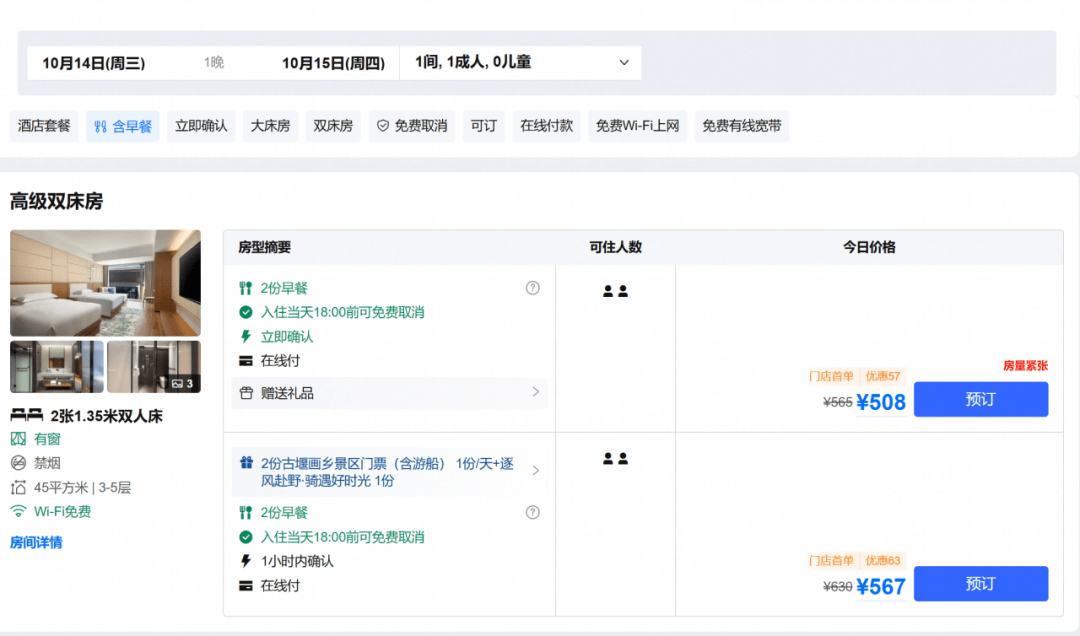
Task: Click the 门店首单 优惠57 tag
Action: click(855, 376)
